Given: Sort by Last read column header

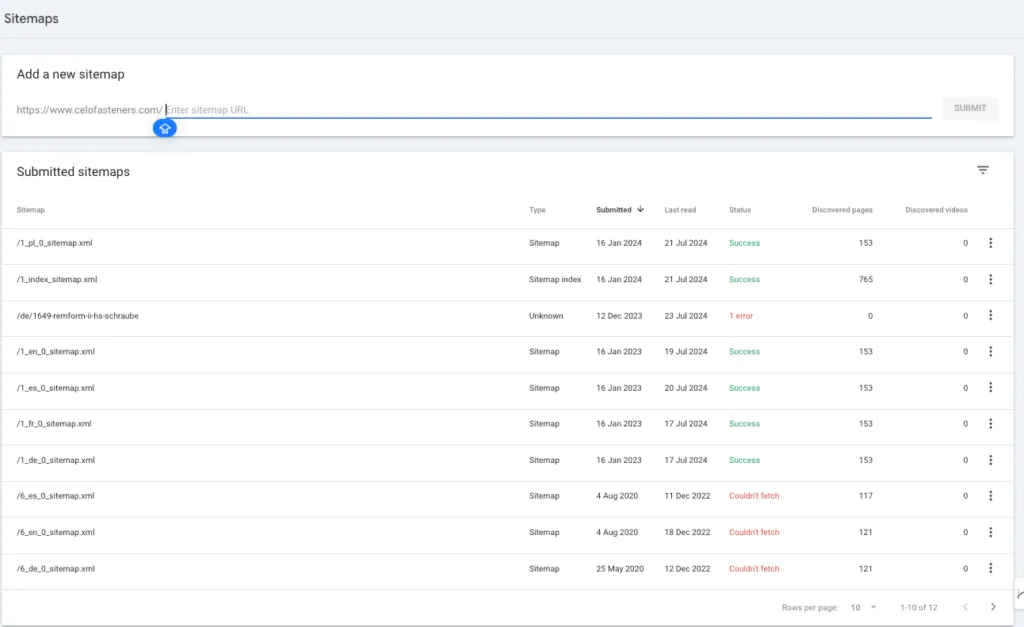Looking at the screenshot, I should pyautogui.click(x=680, y=210).
